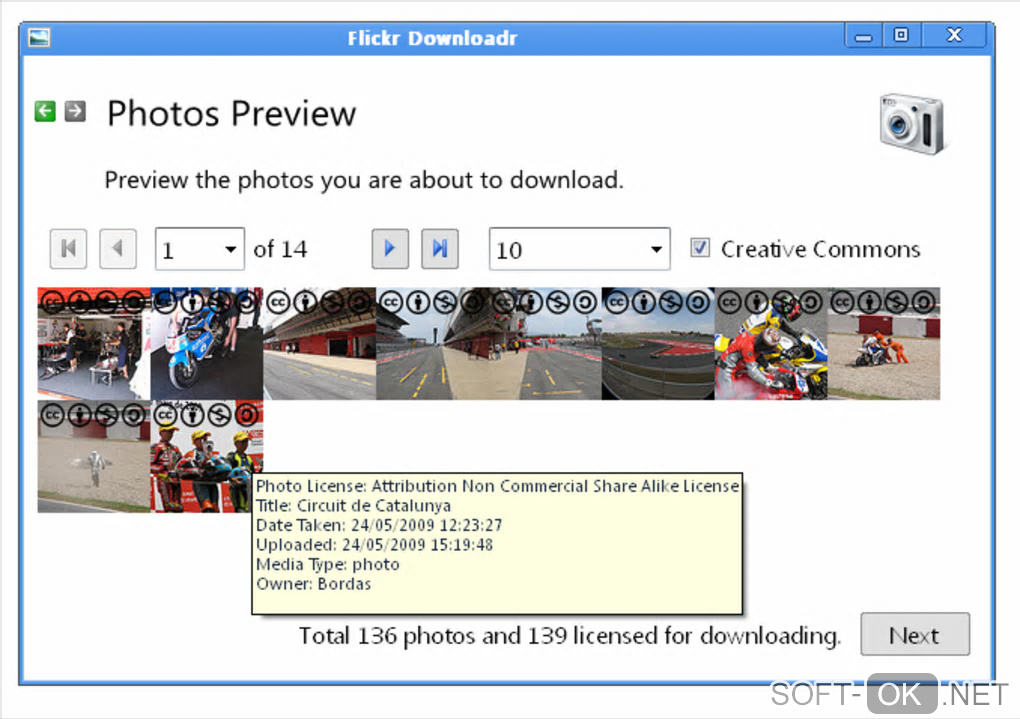Click 'Date Taken: 24/05/2009 12:23:27' tooltip line
Screen dimensions: 1020x719
coord(379,525)
